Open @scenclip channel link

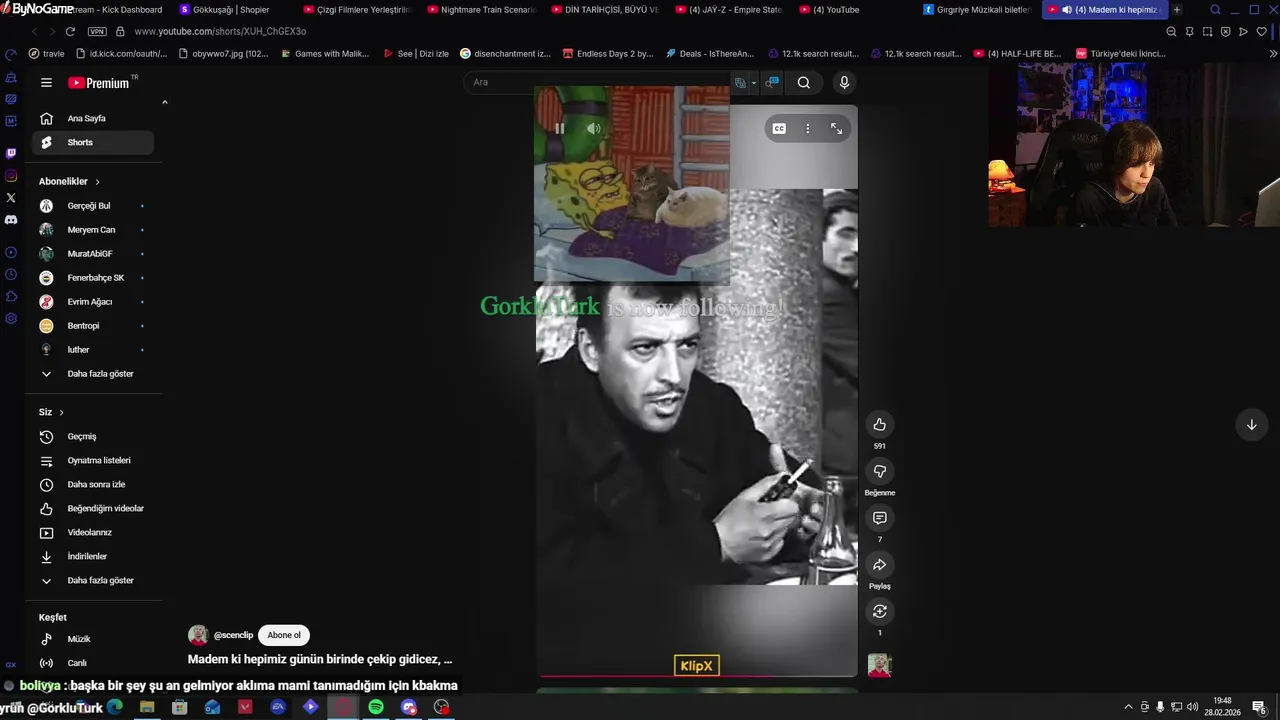coord(233,635)
